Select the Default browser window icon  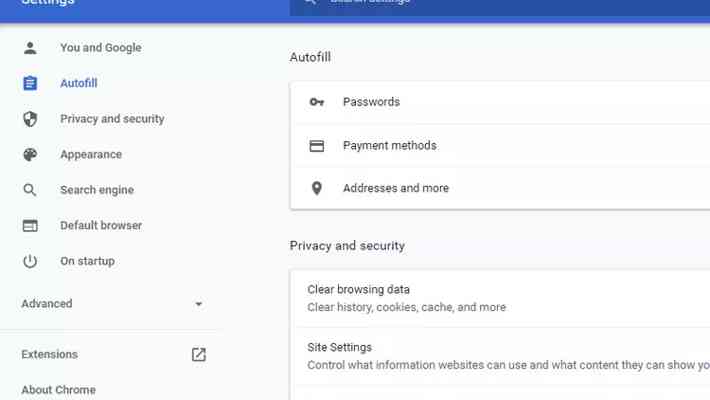[x=30, y=225]
